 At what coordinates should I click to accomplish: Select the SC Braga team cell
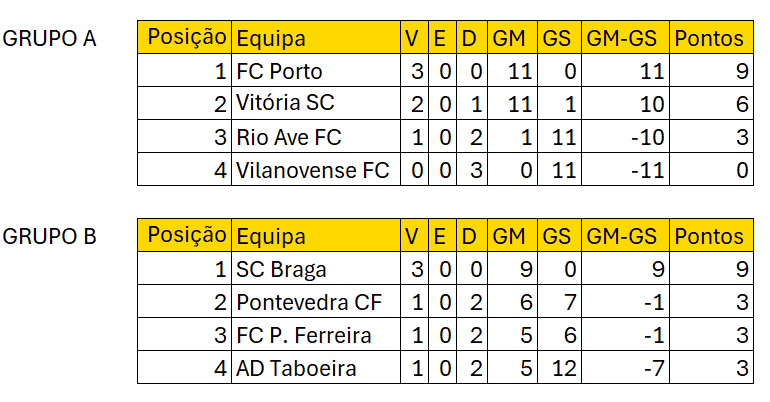316,268
